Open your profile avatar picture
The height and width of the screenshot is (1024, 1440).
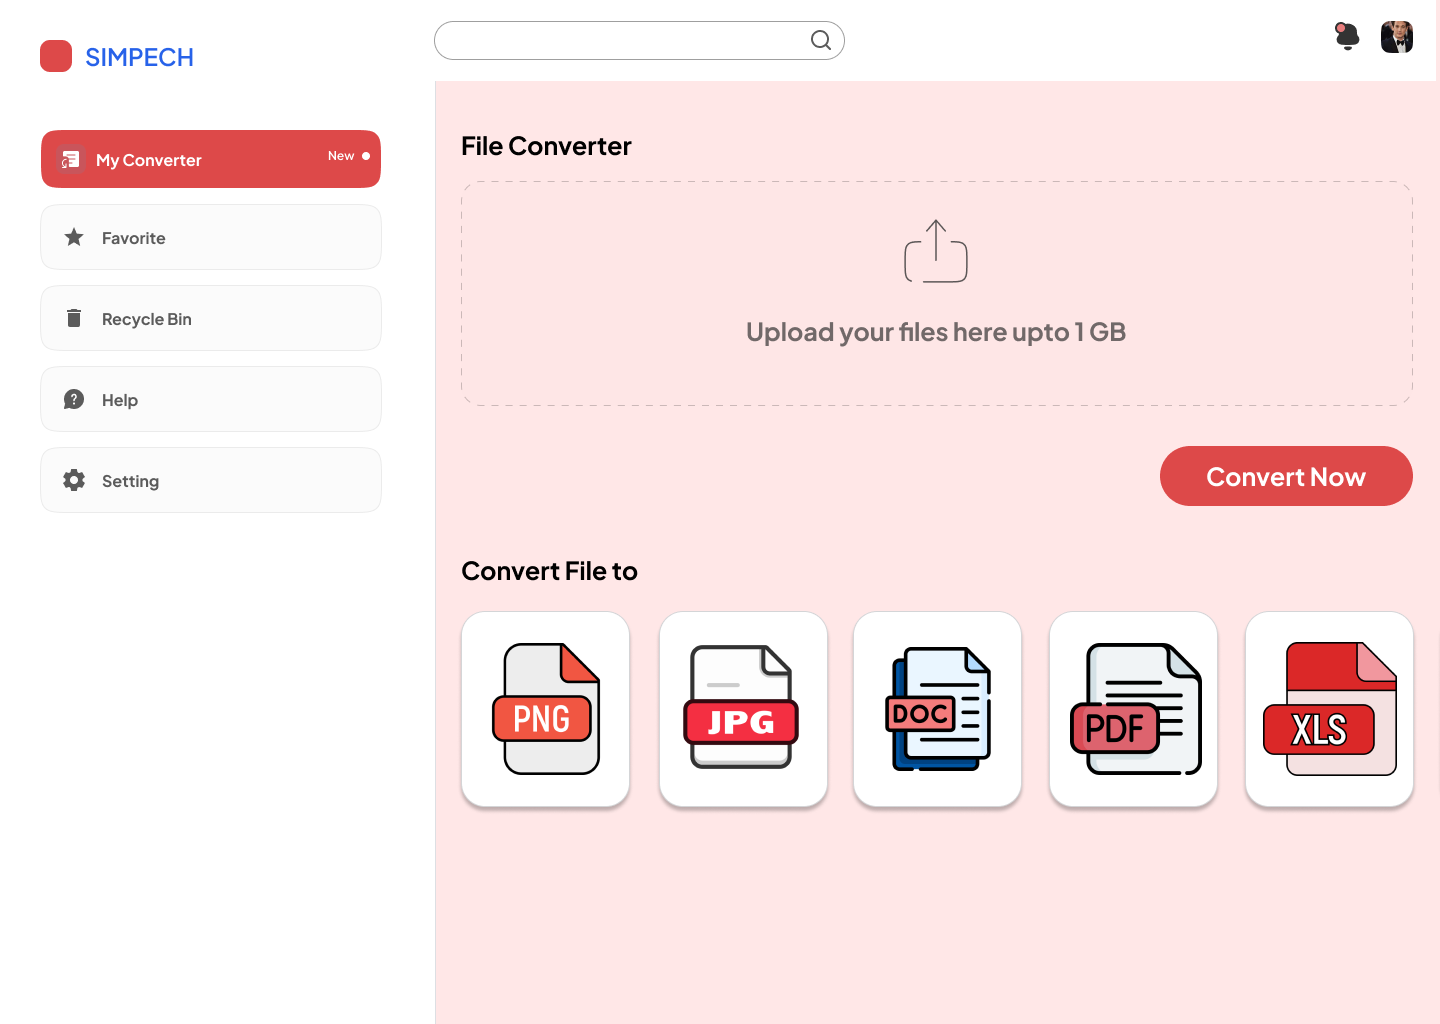pyautogui.click(x=1397, y=37)
